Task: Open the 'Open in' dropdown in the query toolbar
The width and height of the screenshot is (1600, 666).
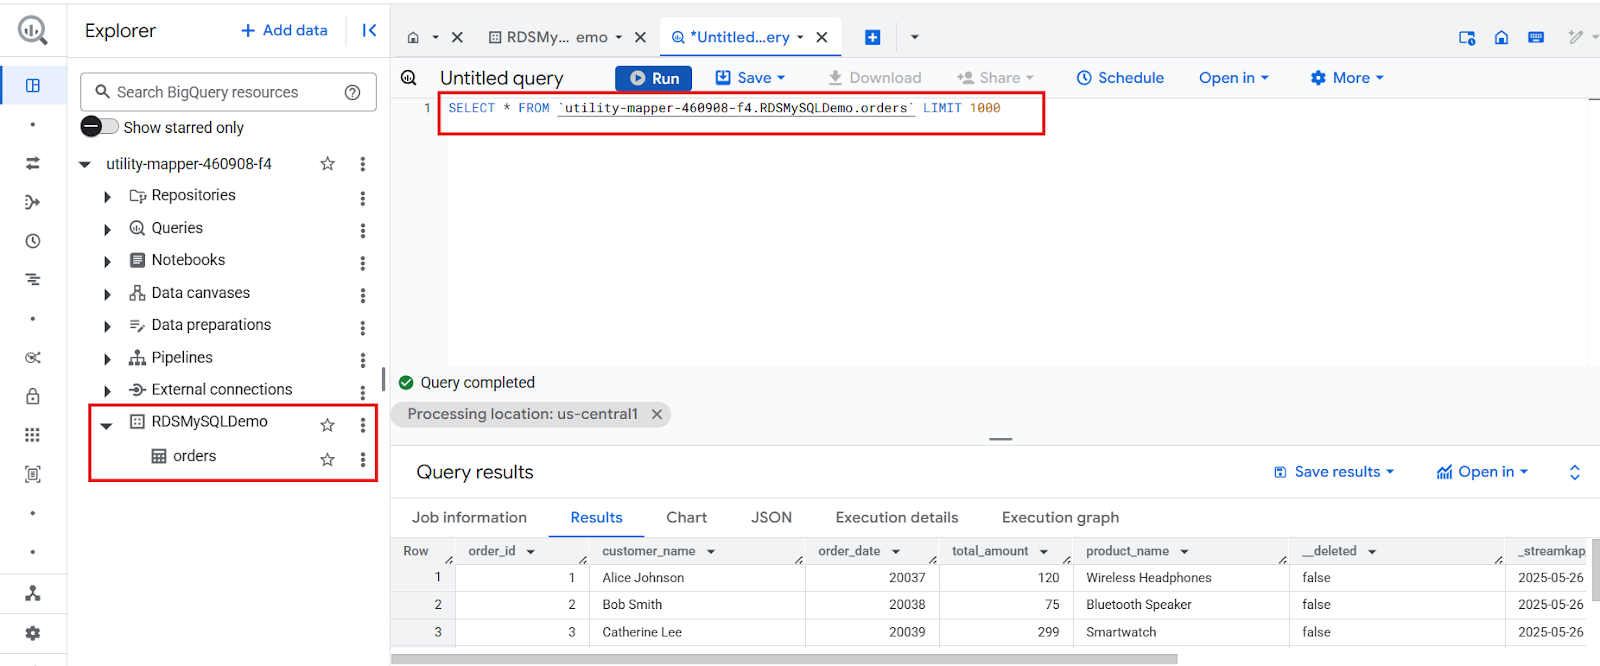Action: click(1233, 78)
